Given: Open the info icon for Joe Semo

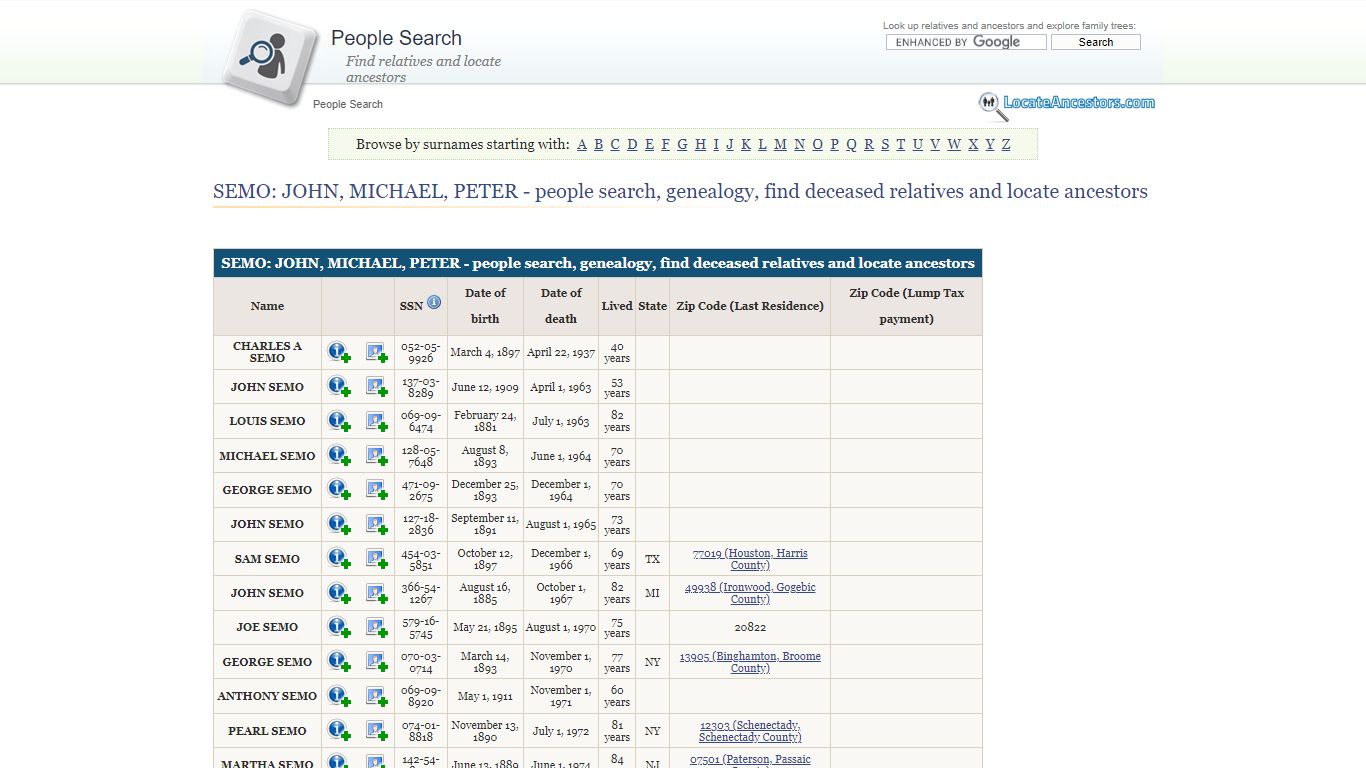Looking at the screenshot, I should pyautogui.click(x=339, y=627).
